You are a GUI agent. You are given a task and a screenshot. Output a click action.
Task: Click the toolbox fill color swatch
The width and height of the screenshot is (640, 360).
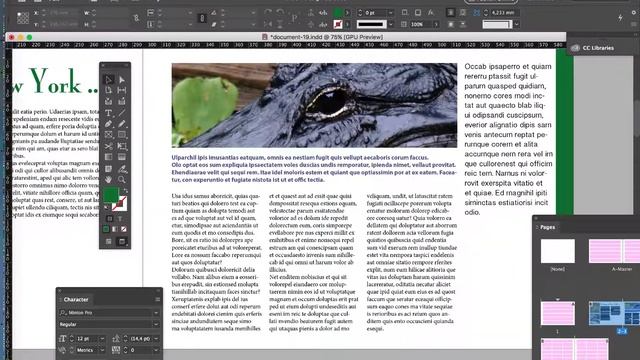[111, 195]
